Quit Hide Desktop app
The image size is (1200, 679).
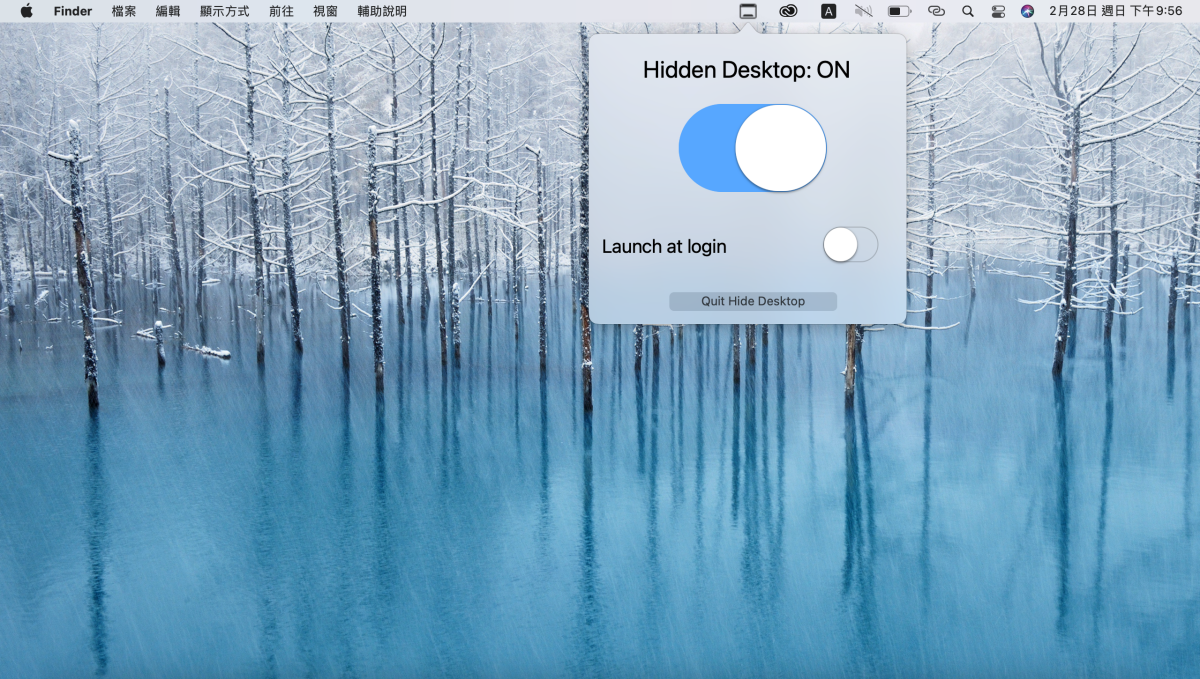(x=753, y=301)
